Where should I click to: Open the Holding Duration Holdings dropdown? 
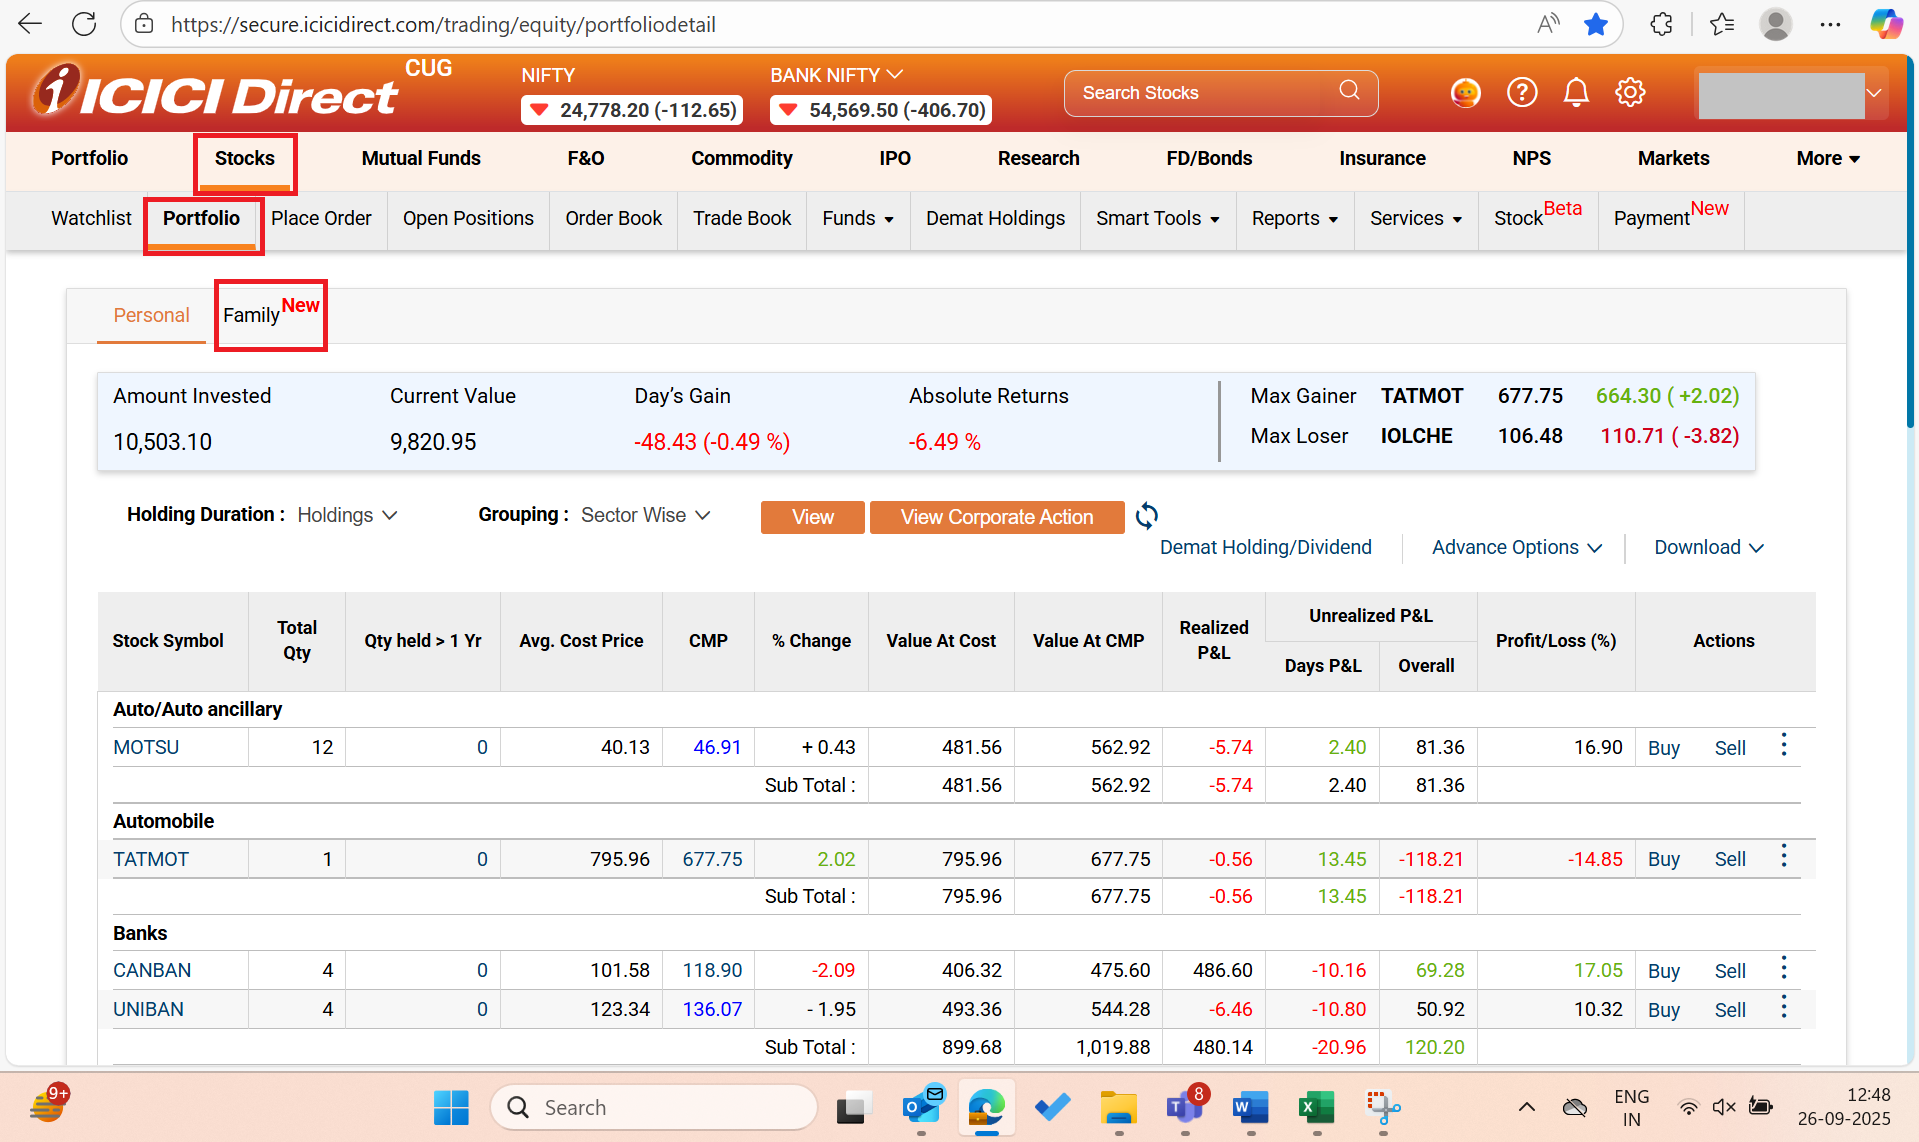click(x=346, y=515)
